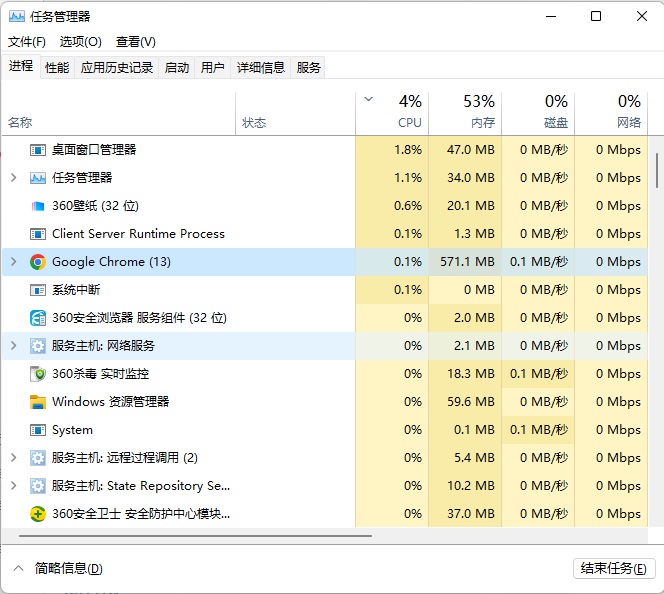The height and width of the screenshot is (594, 664).
Task: Collapse to 简略信息 view via the chevron
Action: coord(18,568)
